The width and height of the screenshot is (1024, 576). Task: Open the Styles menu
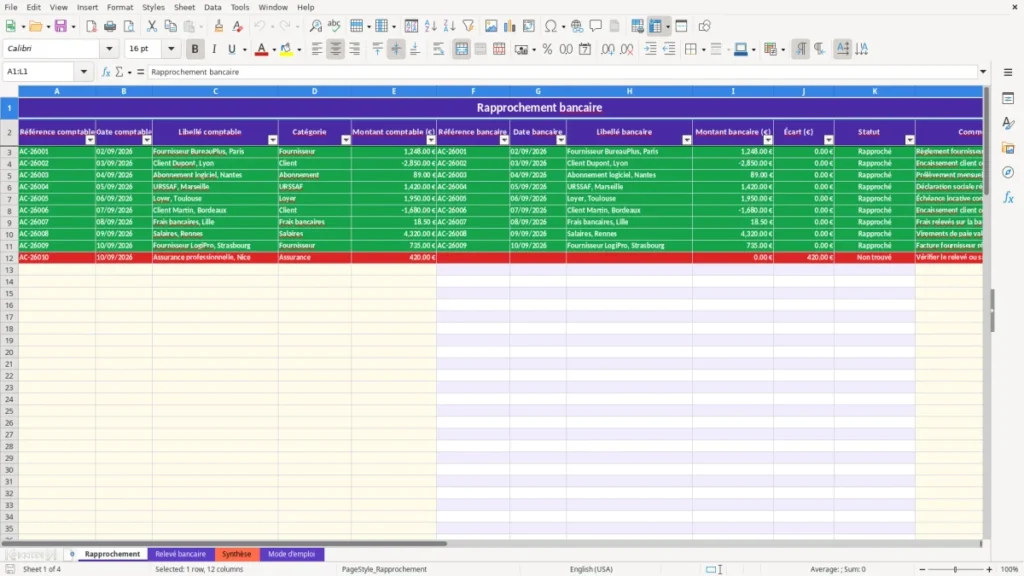point(153,7)
